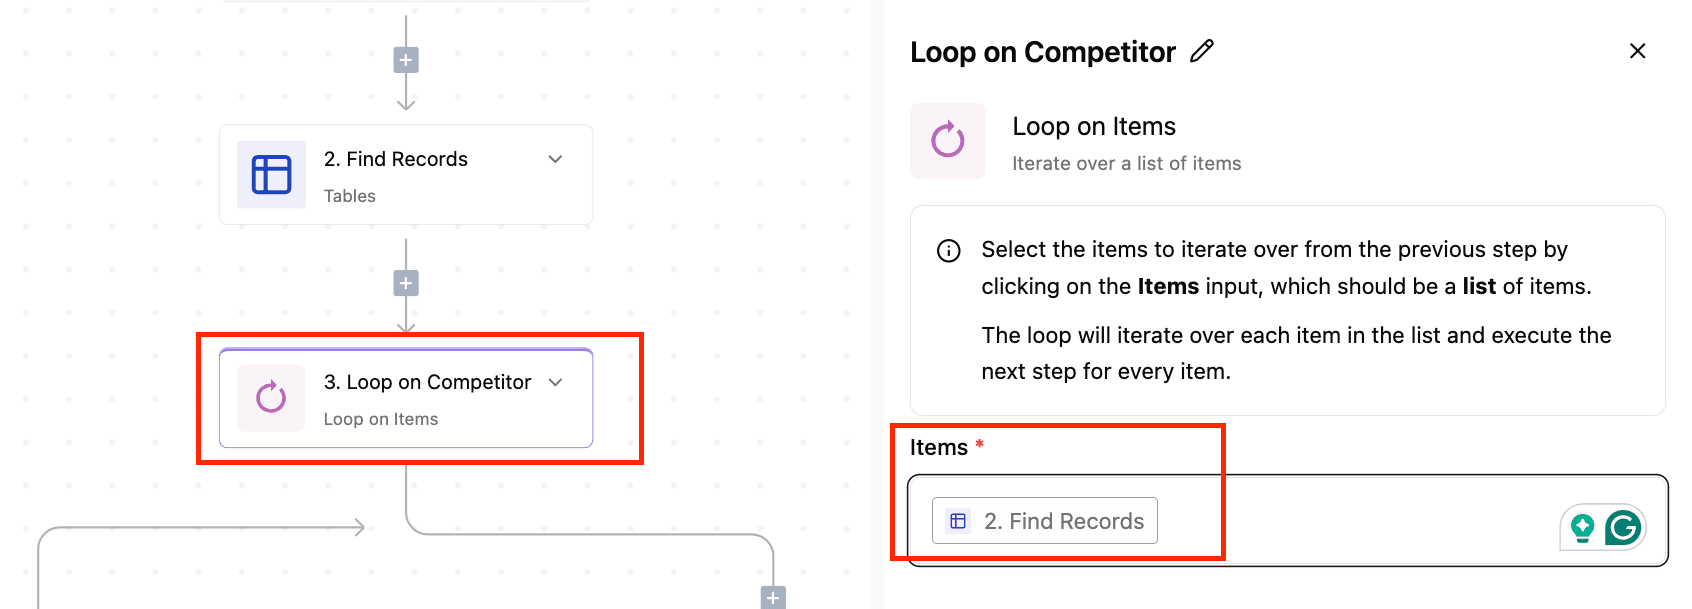The width and height of the screenshot is (1692, 609).
Task: Click table icon inside Find Records chip
Action: (958, 521)
